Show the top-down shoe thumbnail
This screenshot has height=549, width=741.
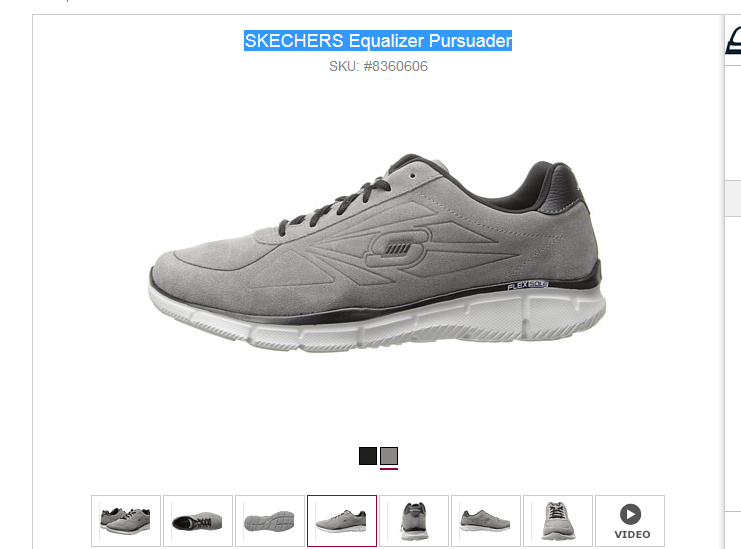point(198,521)
